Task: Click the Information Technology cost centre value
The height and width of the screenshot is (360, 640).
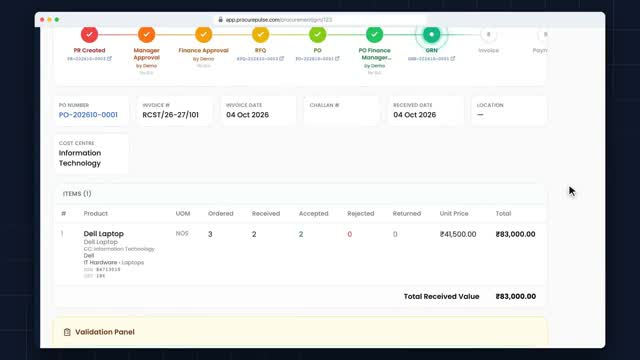Action: tap(80, 158)
